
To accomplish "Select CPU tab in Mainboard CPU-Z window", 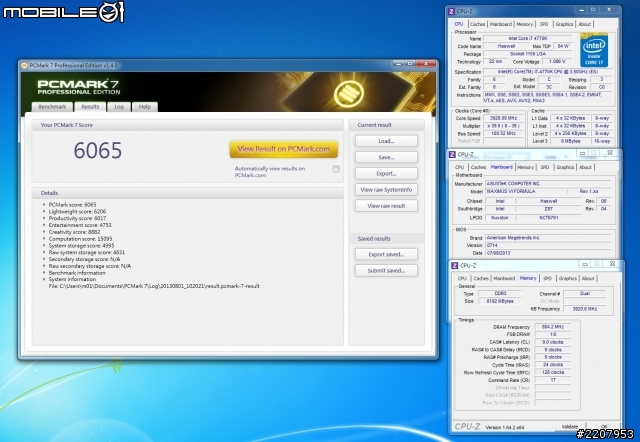I will tap(460, 167).
